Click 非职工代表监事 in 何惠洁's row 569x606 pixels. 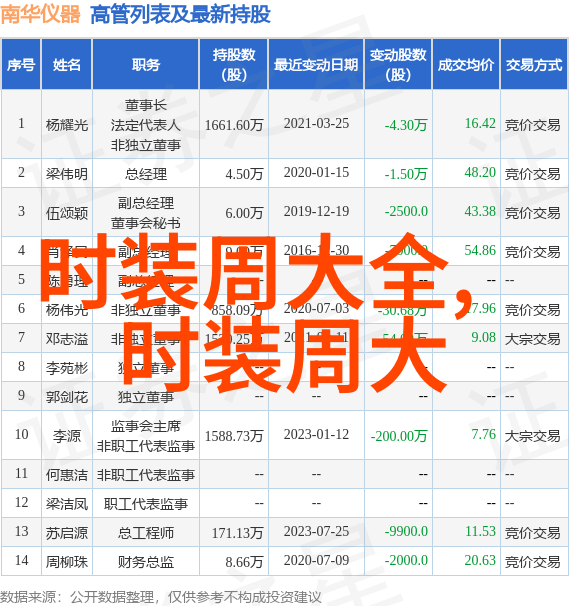[x=146, y=474]
